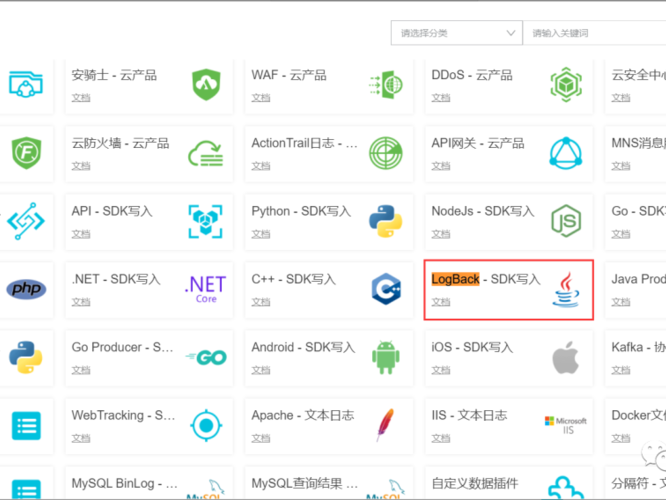Open the 文档 link under Android SDK写入
Image resolution: width=666 pixels, height=500 pixels.
[x=261, y=370]
